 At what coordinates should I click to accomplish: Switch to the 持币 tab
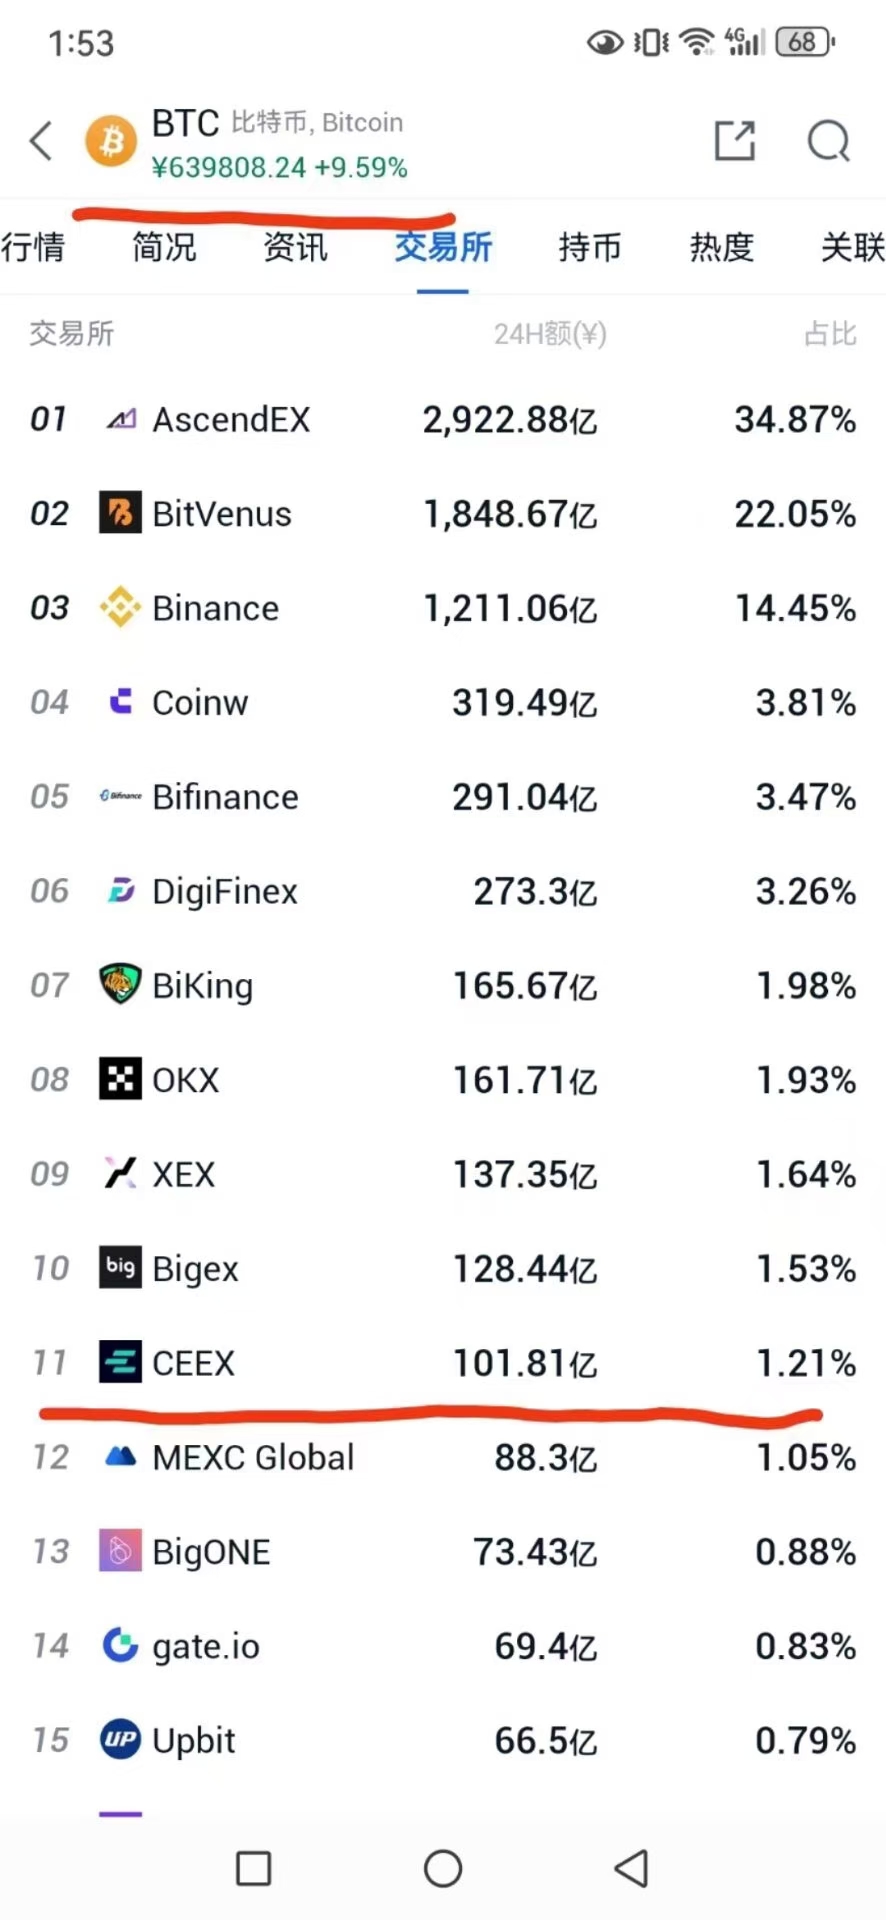coord(590,247)
